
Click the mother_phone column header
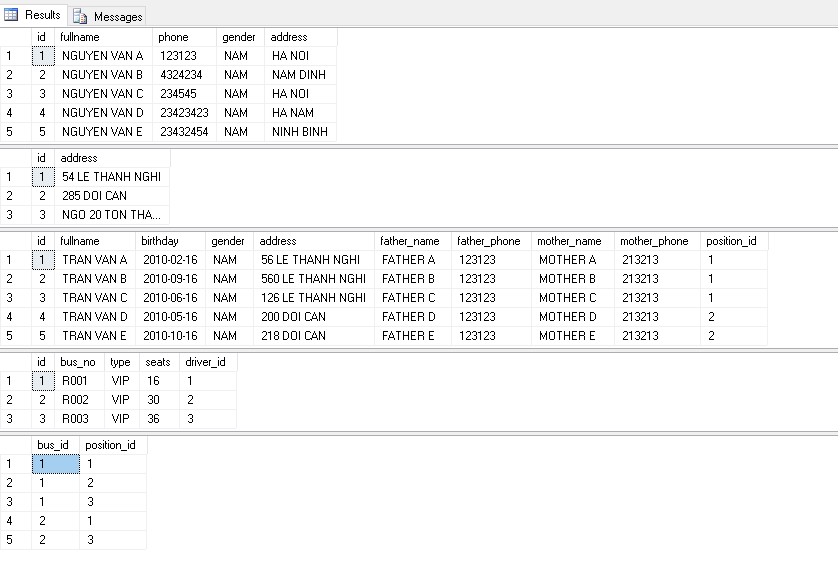tap(654, 241)
